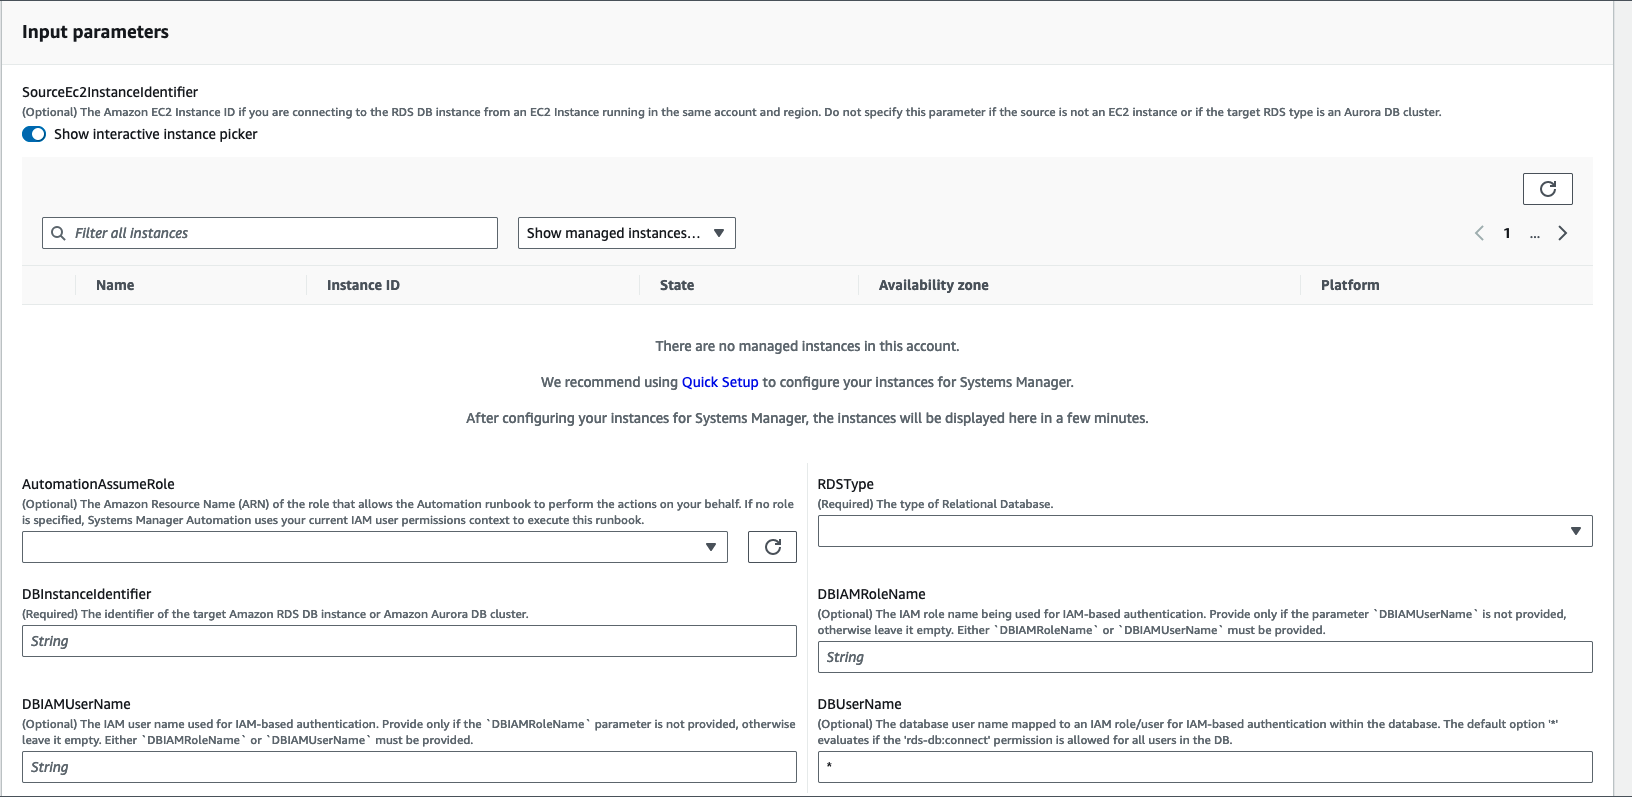The image size is (1632, 797).
Task: Click the DBUserName field containing the asterisk
Action: 1204,766
